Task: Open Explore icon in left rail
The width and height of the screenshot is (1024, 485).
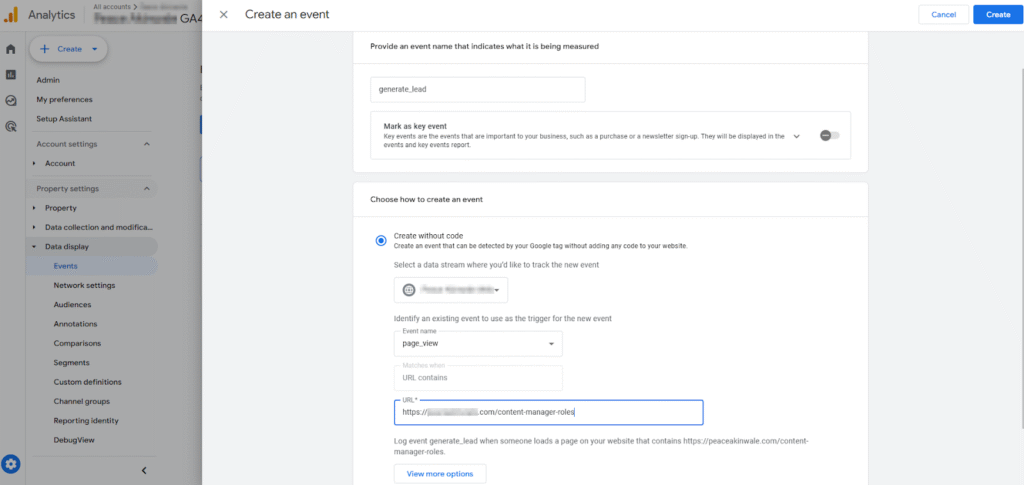Action: [11, 101]
